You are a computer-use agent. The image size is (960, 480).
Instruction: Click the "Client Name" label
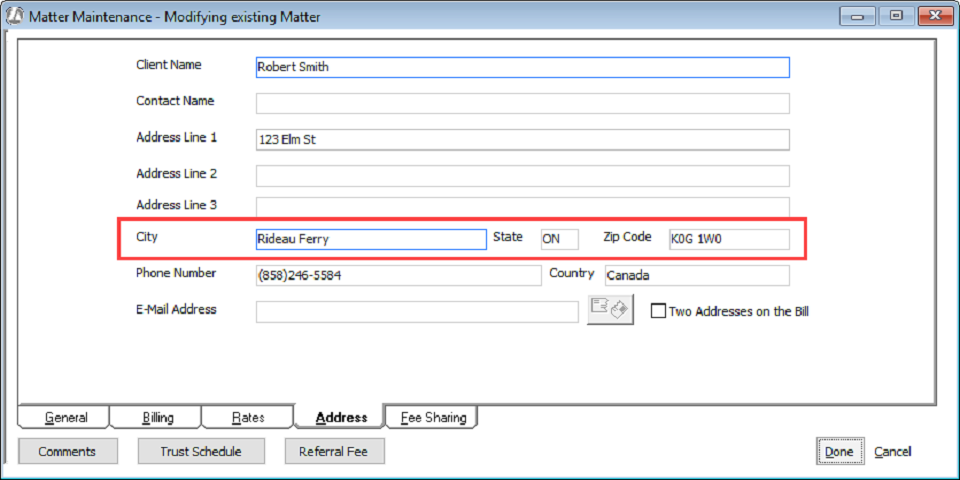(x=168, y=64)
